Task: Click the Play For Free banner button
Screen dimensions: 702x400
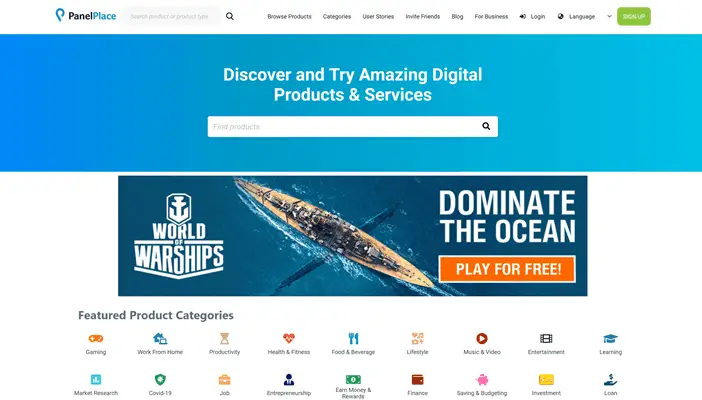Action: point(507,269)
